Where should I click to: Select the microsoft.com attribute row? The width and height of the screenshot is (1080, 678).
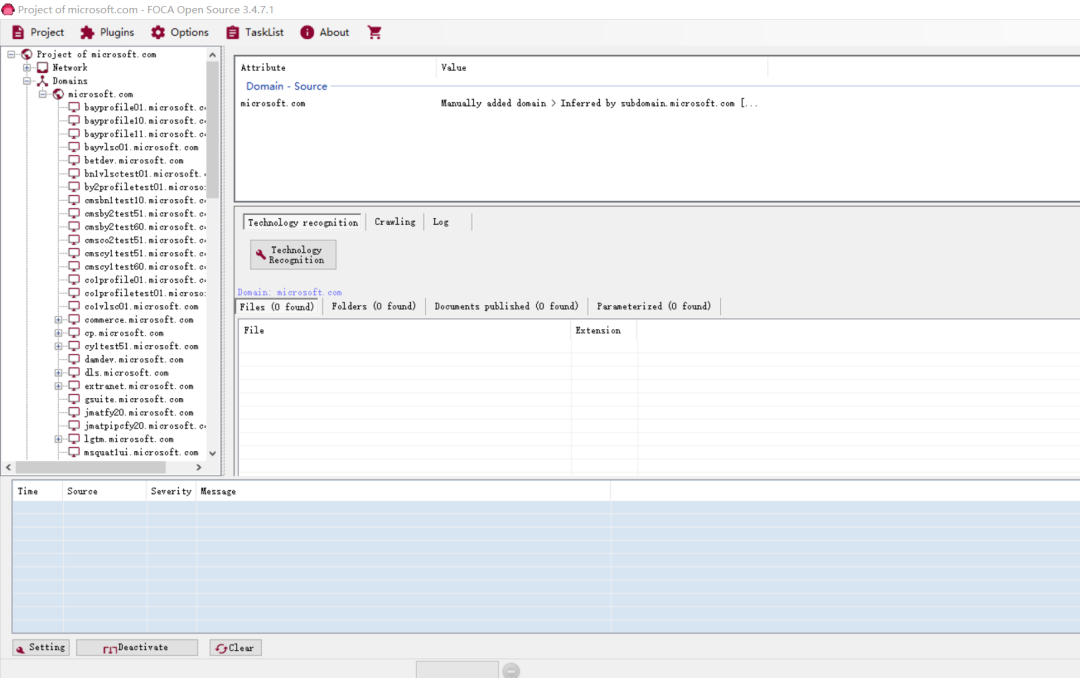point(502,103)
